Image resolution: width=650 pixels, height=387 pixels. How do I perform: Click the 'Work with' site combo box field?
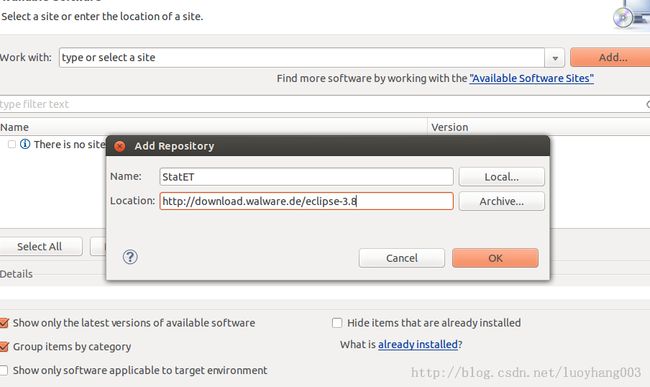point(301,58)
